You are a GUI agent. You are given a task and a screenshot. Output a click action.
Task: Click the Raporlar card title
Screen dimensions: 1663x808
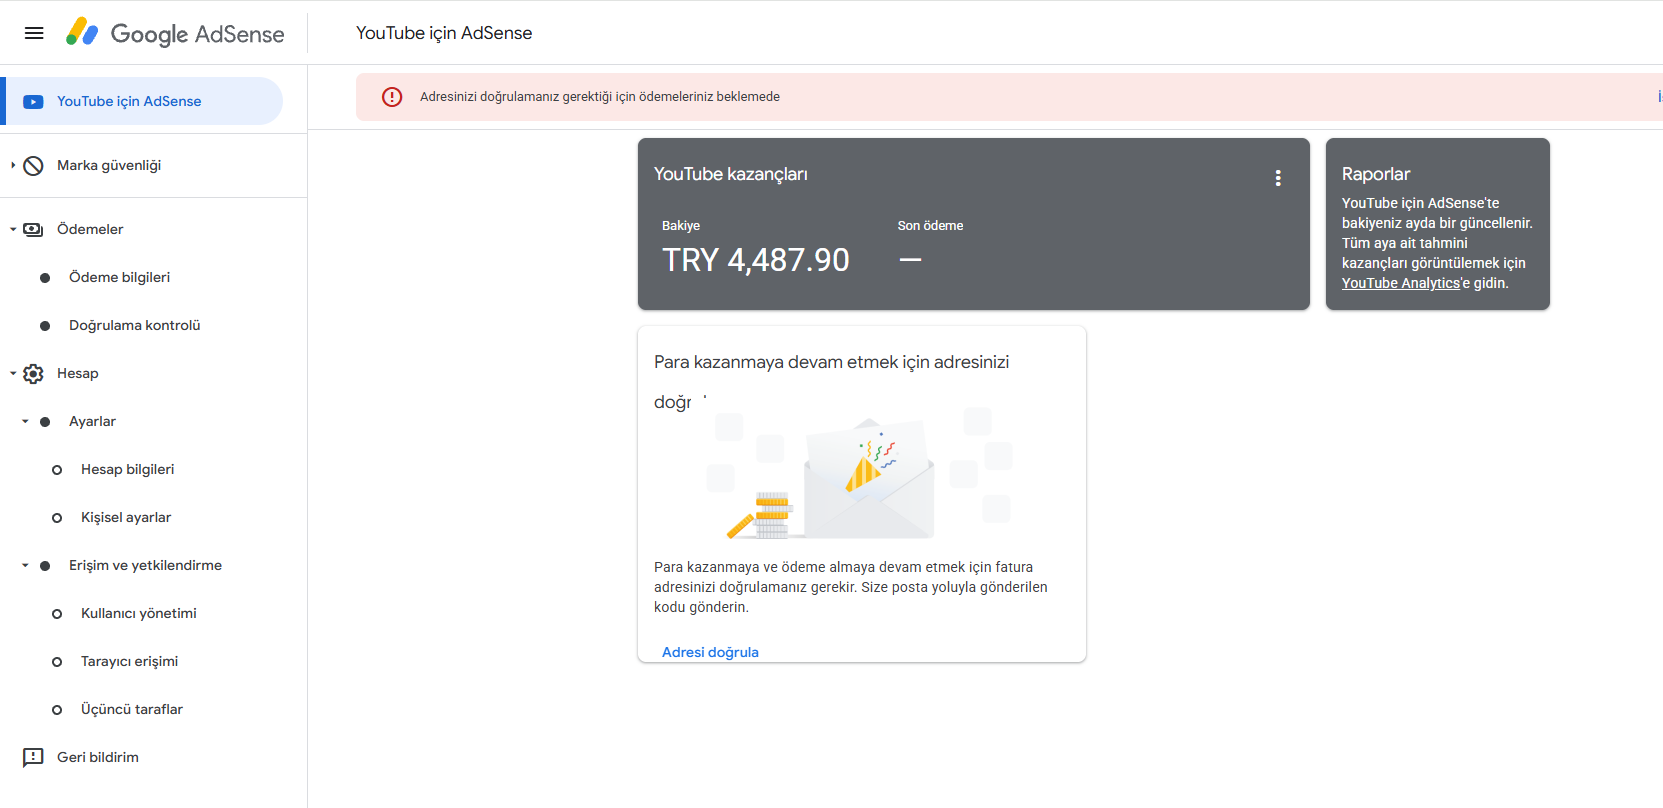pos(1376,174)
